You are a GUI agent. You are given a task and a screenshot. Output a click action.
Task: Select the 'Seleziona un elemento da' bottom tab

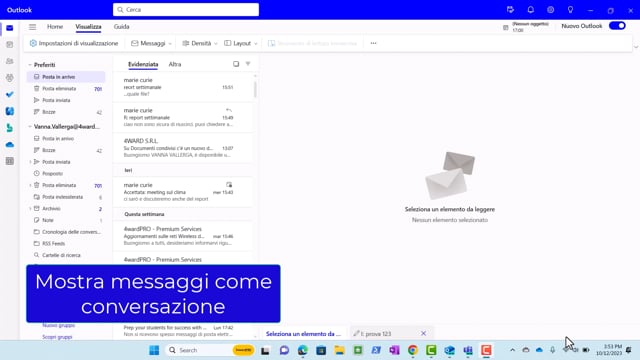coord(303,333)
